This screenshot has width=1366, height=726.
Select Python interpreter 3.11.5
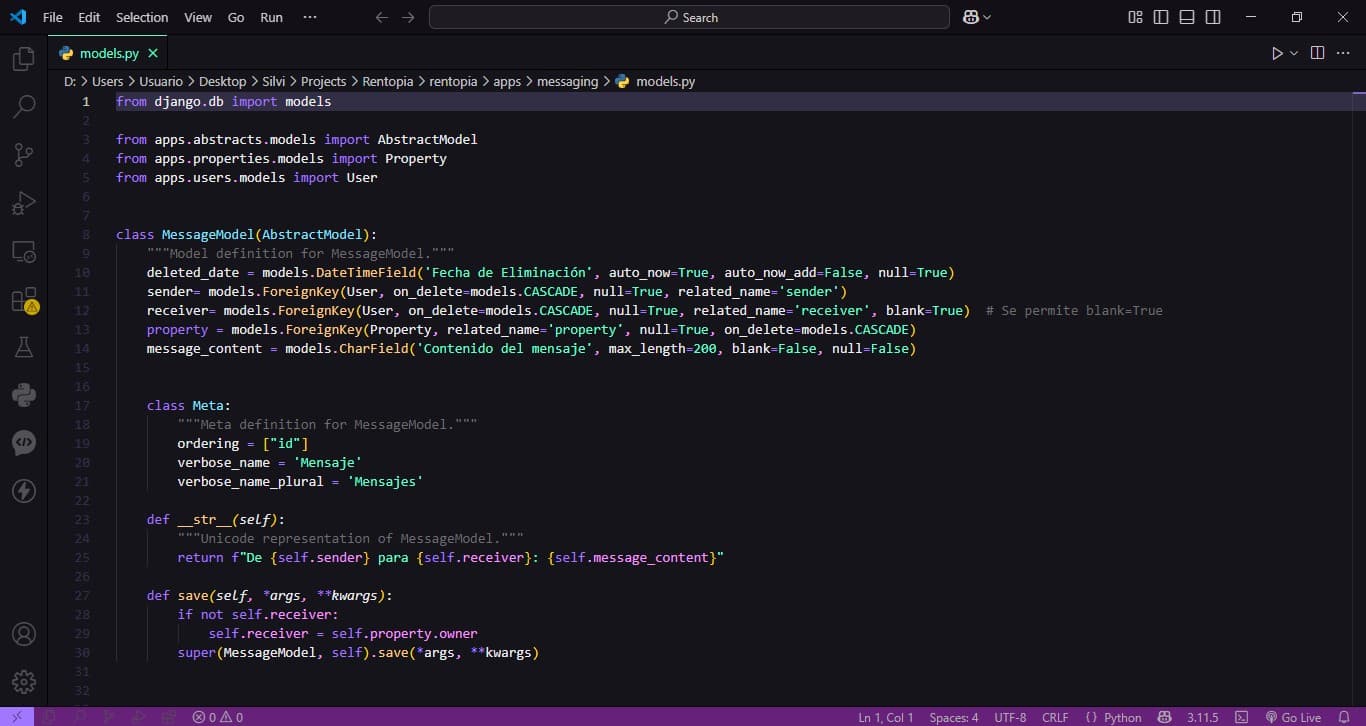pyautogui.click(x=1202, y=717)
